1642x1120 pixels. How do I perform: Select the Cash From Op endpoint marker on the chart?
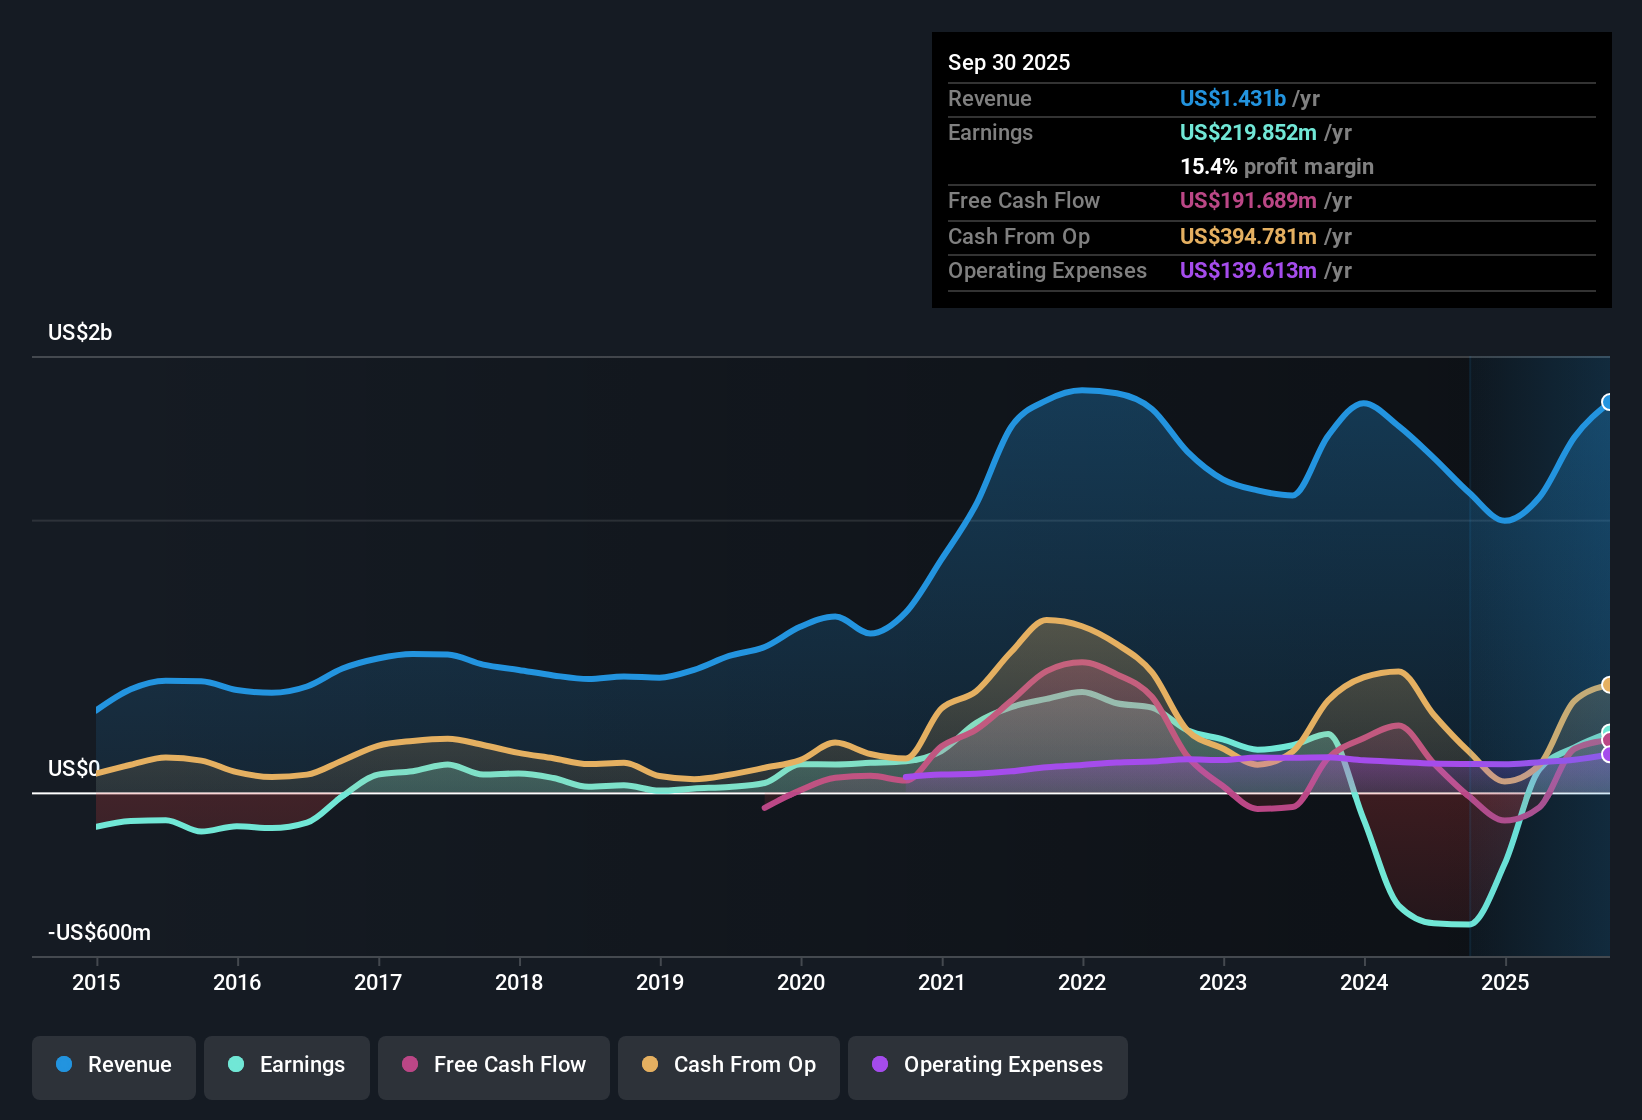(x=1608, y=685)
